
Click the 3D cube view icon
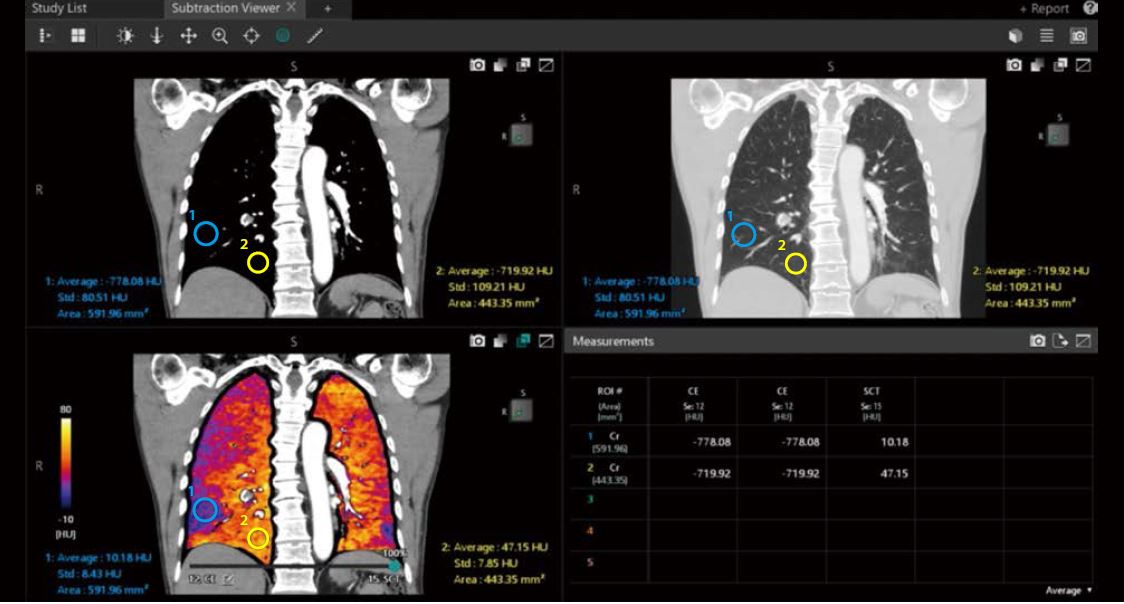[1015, 36]
